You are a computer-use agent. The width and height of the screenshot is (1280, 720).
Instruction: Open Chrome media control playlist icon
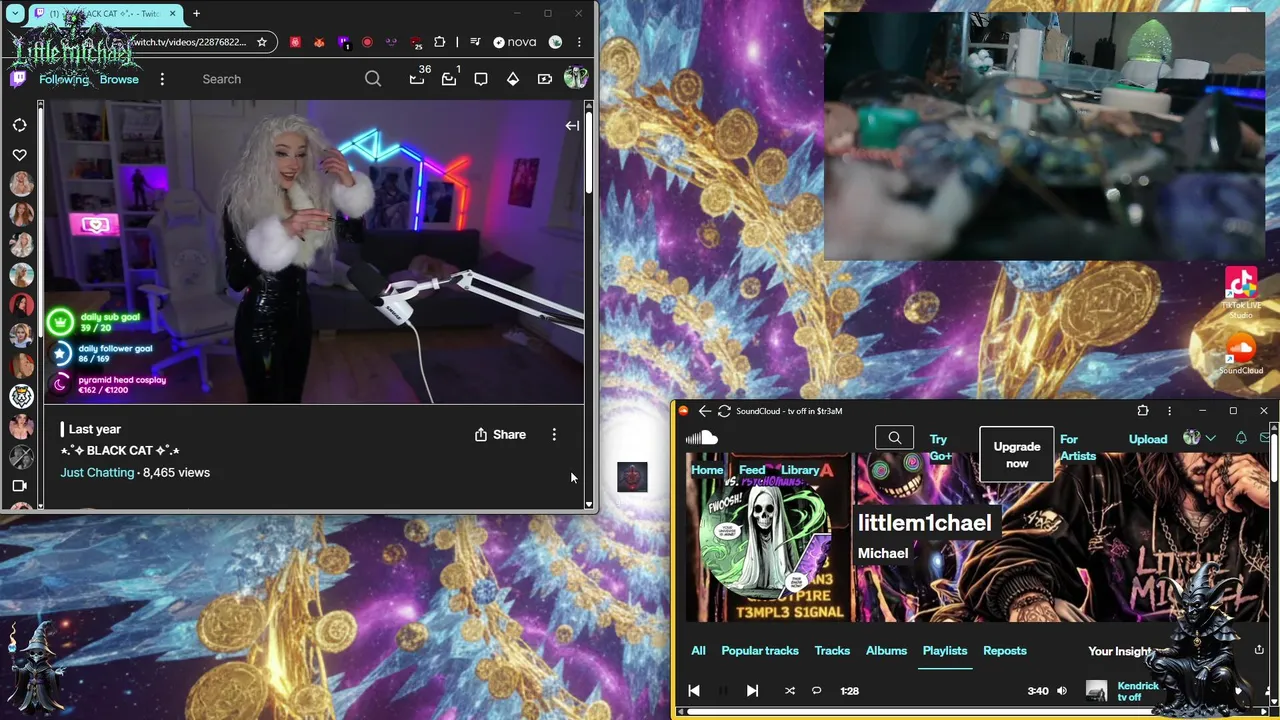click(x=475, y=42)
